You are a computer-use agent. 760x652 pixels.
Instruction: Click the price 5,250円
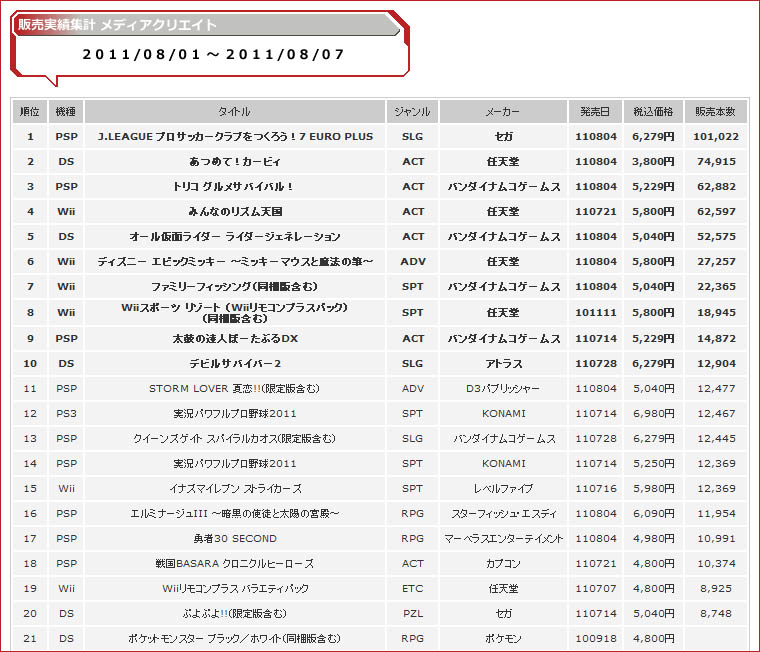click(x=653, y=464)
